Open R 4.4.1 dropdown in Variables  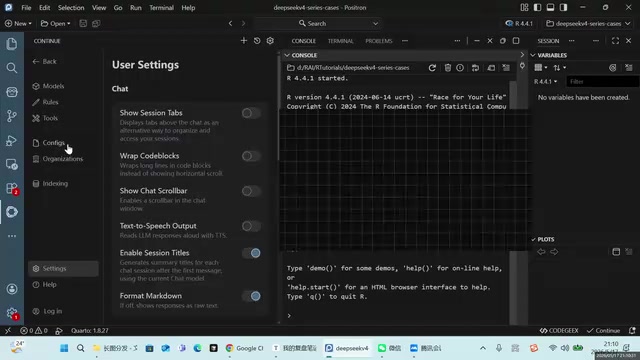(545, 82)
